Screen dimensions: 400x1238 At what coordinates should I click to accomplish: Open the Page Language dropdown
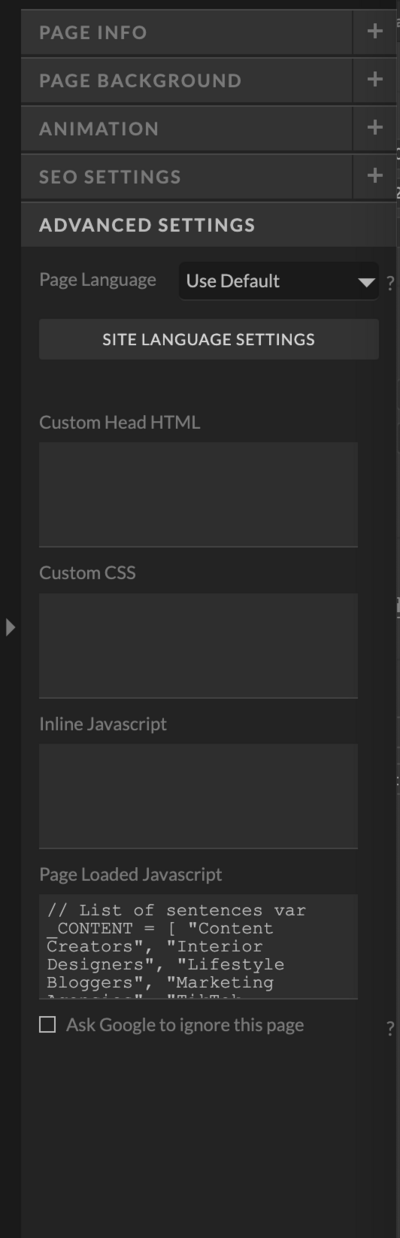(279, 281)
